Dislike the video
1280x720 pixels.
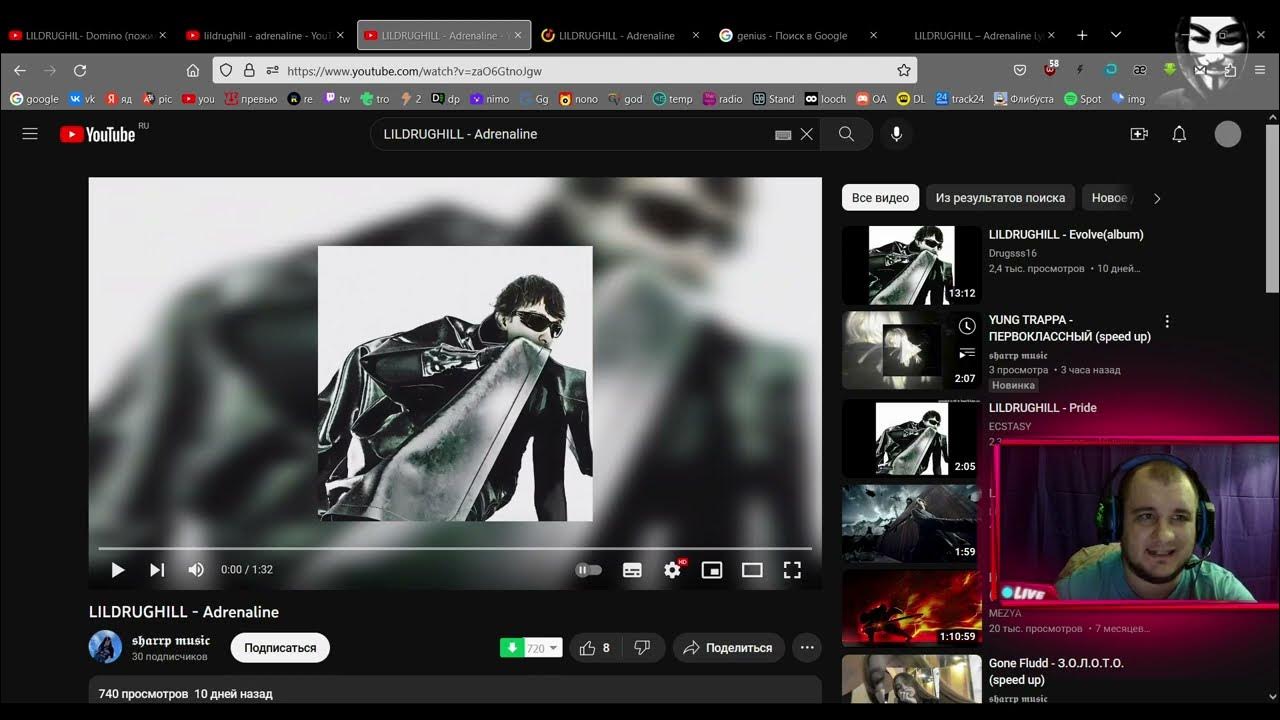tap(643, 648)
